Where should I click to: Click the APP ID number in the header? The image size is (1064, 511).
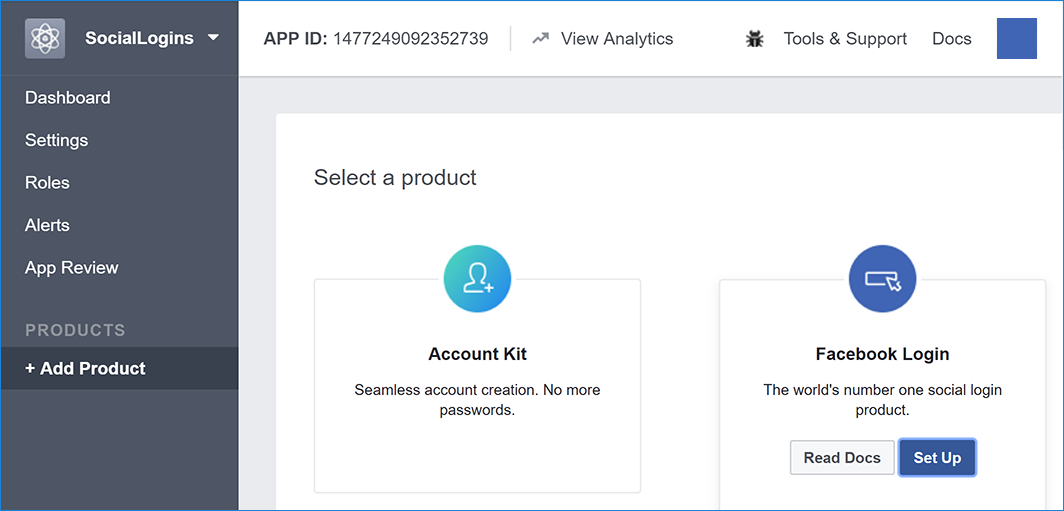click(x=410, y=39)
